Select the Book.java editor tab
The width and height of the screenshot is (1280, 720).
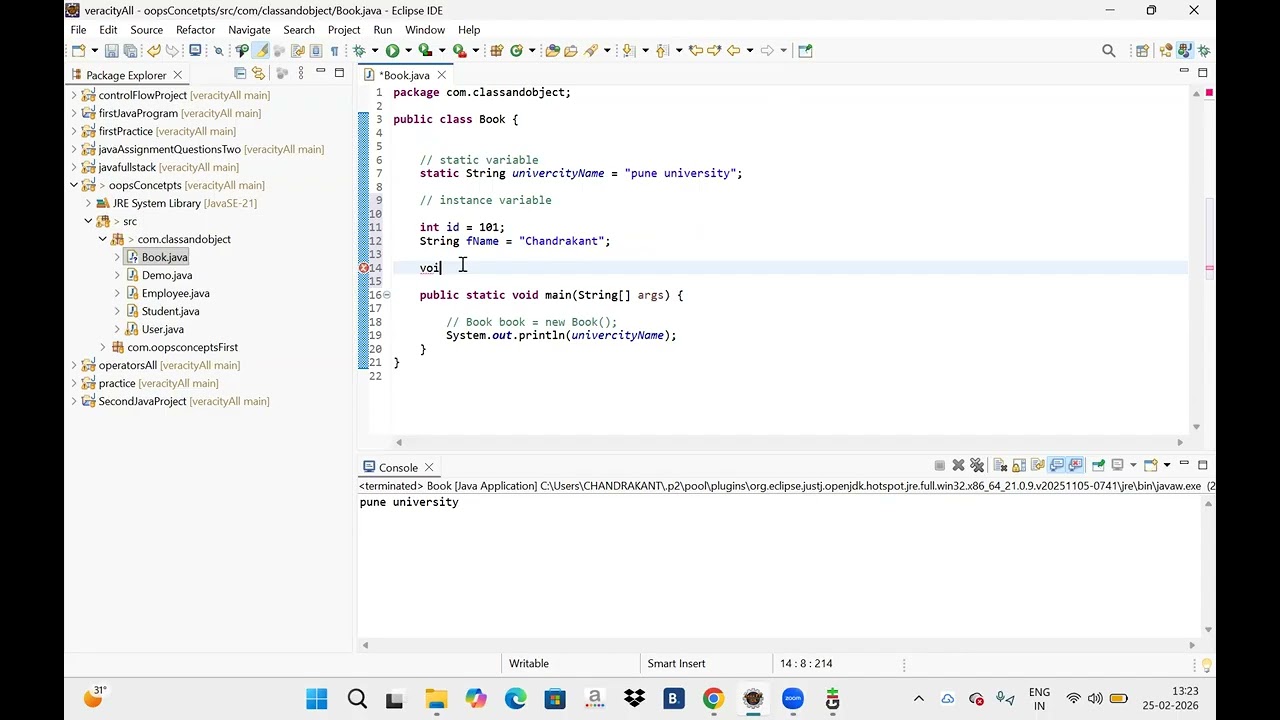[x=403, y=75]
